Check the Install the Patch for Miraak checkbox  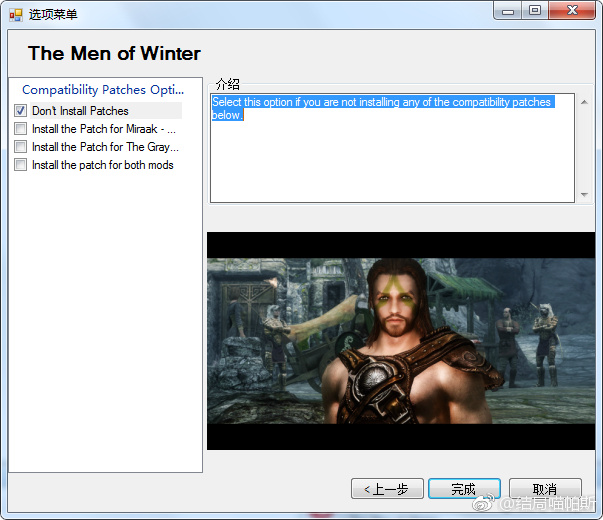click(x=20, y=128)
